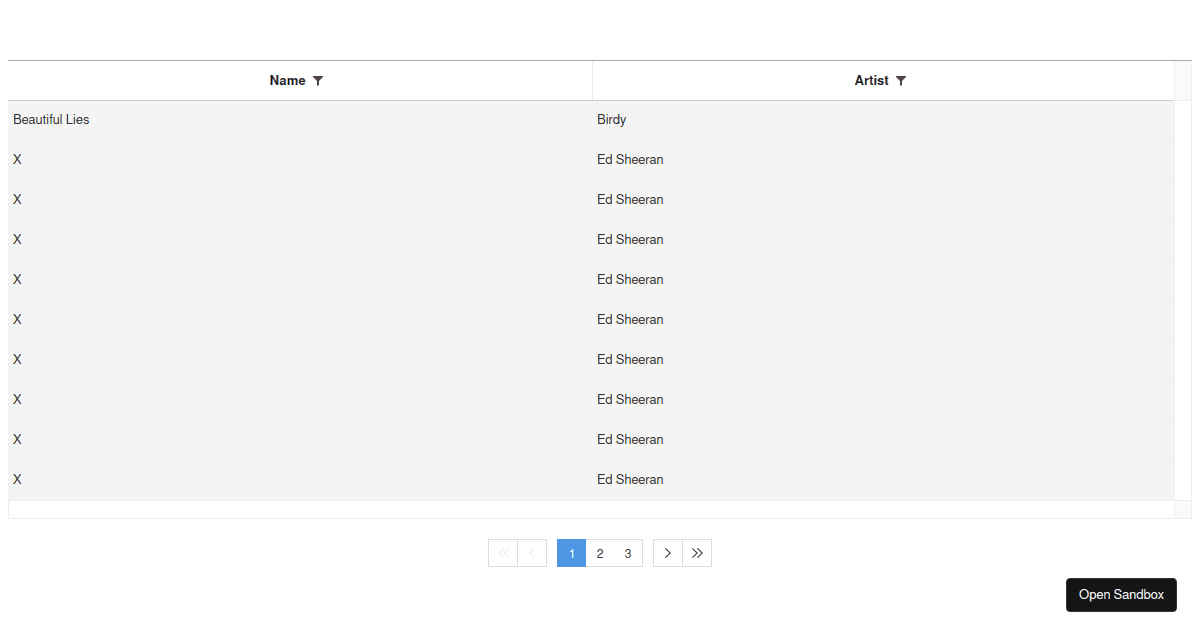
Task: Select the first Ed Sheeran row
Action: click(x=300, y=159)
